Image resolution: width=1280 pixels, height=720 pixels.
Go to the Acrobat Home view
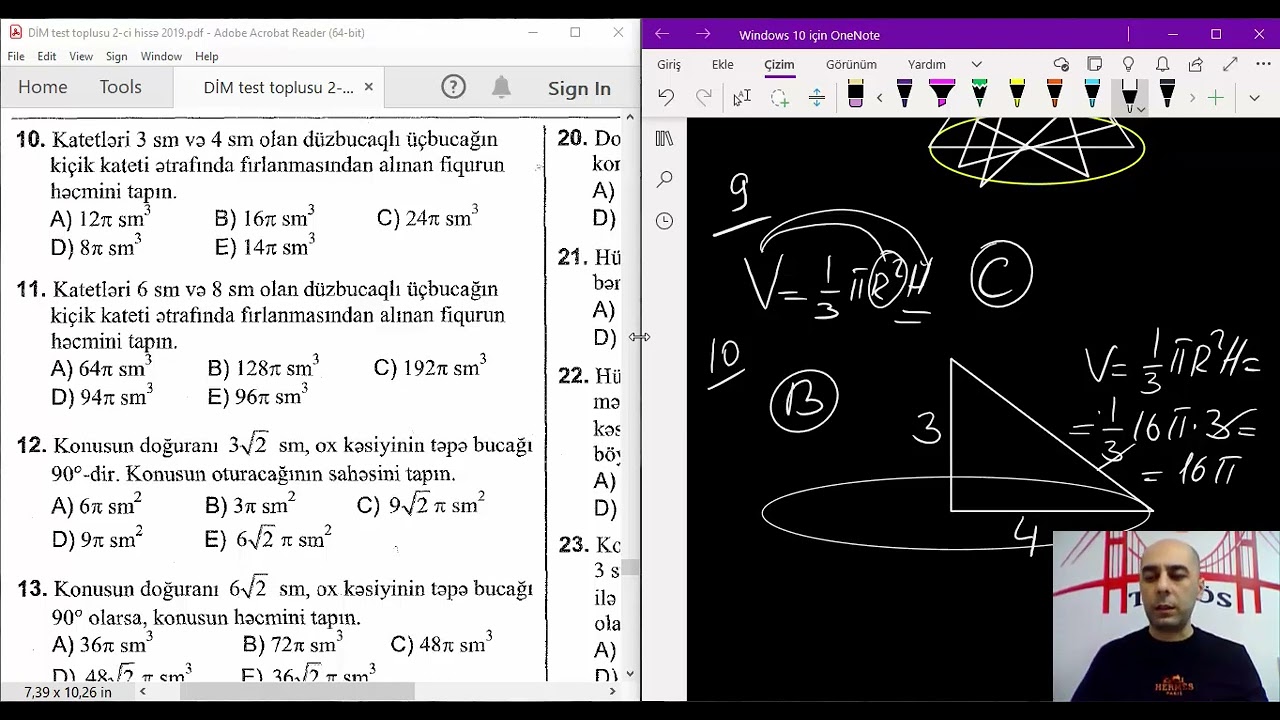(x=43, y=87)
